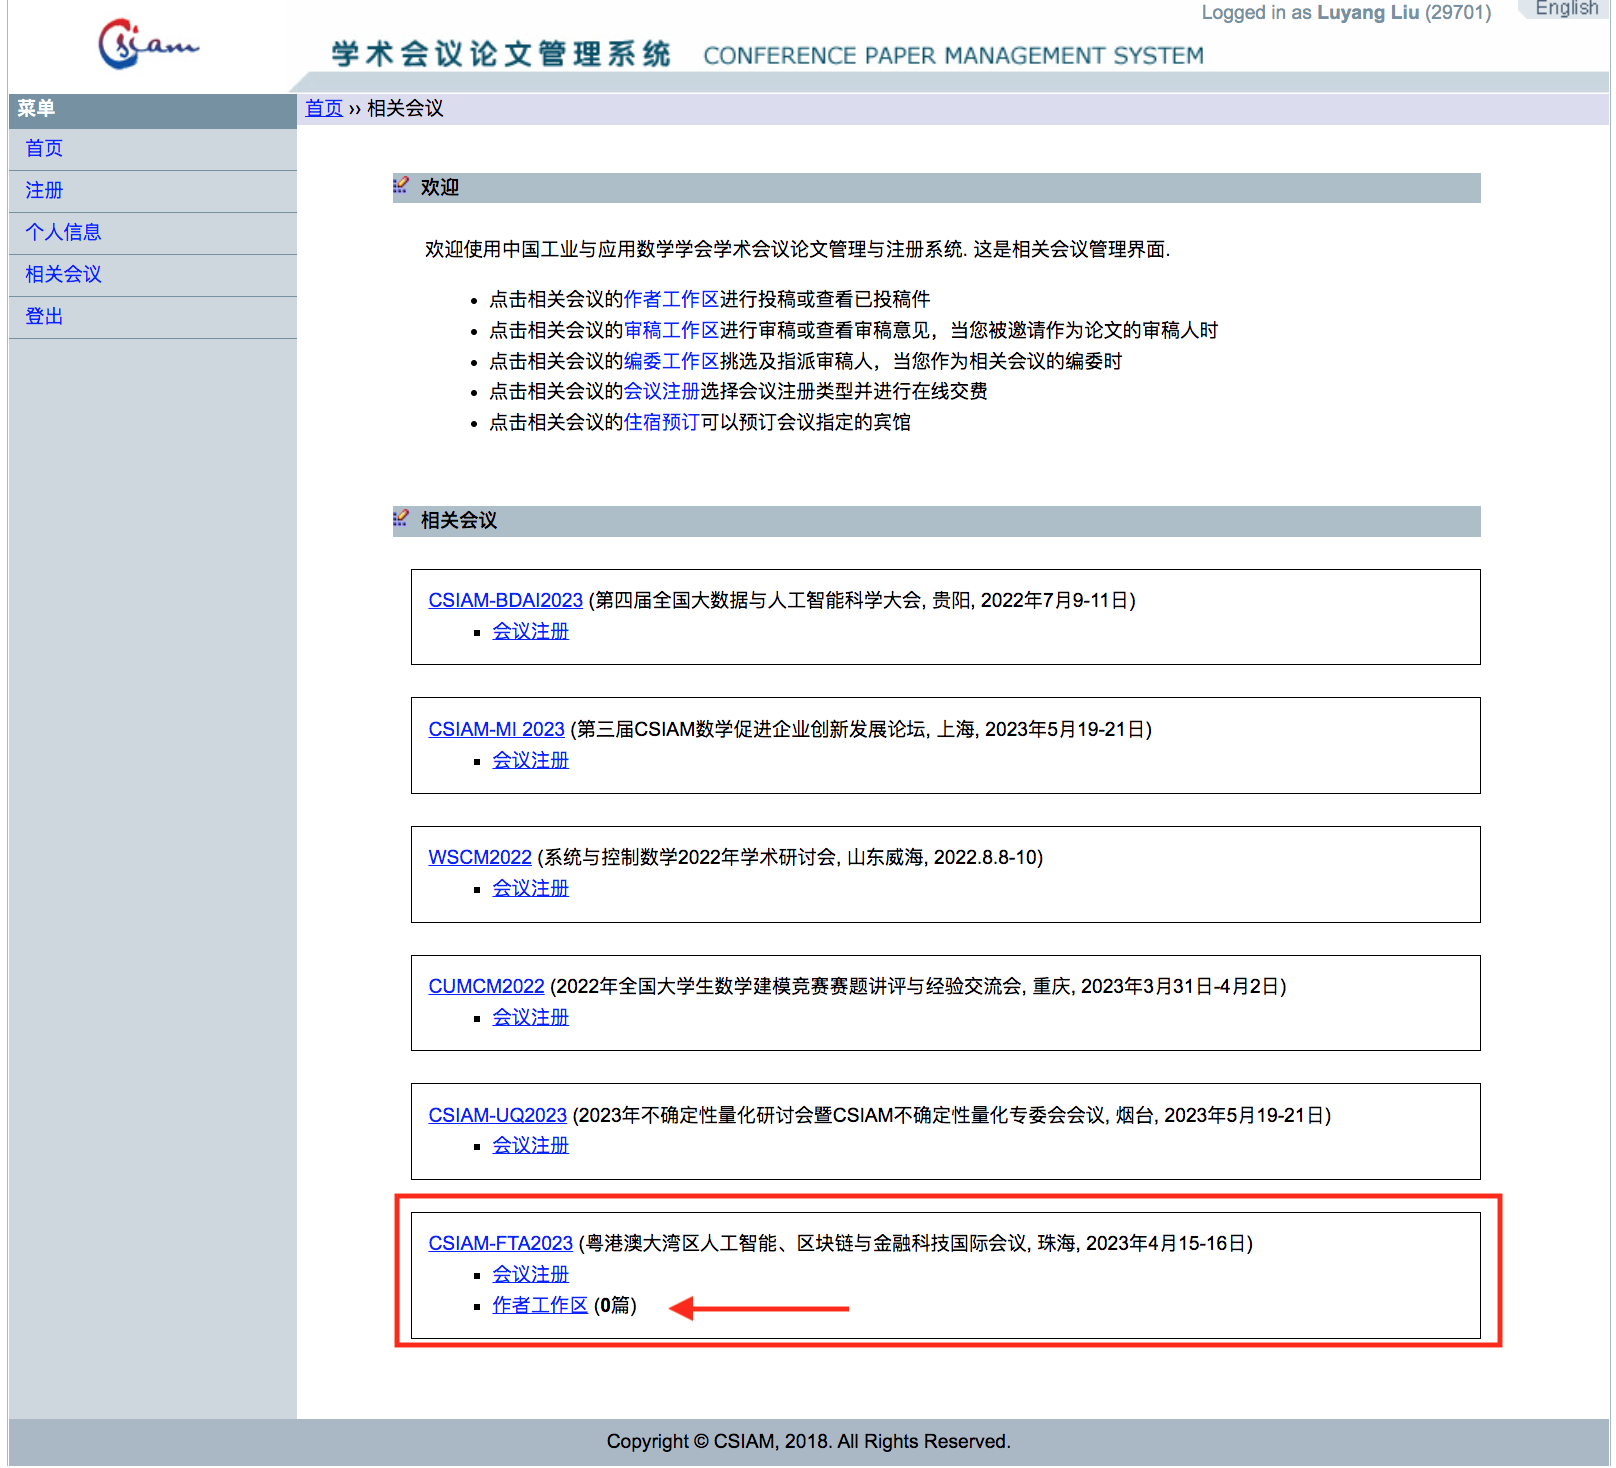The width and height of the screenshot is (1616, 1468).
Task: Click the 首页 breadcrumb link
Action: [x=324, y=109]
